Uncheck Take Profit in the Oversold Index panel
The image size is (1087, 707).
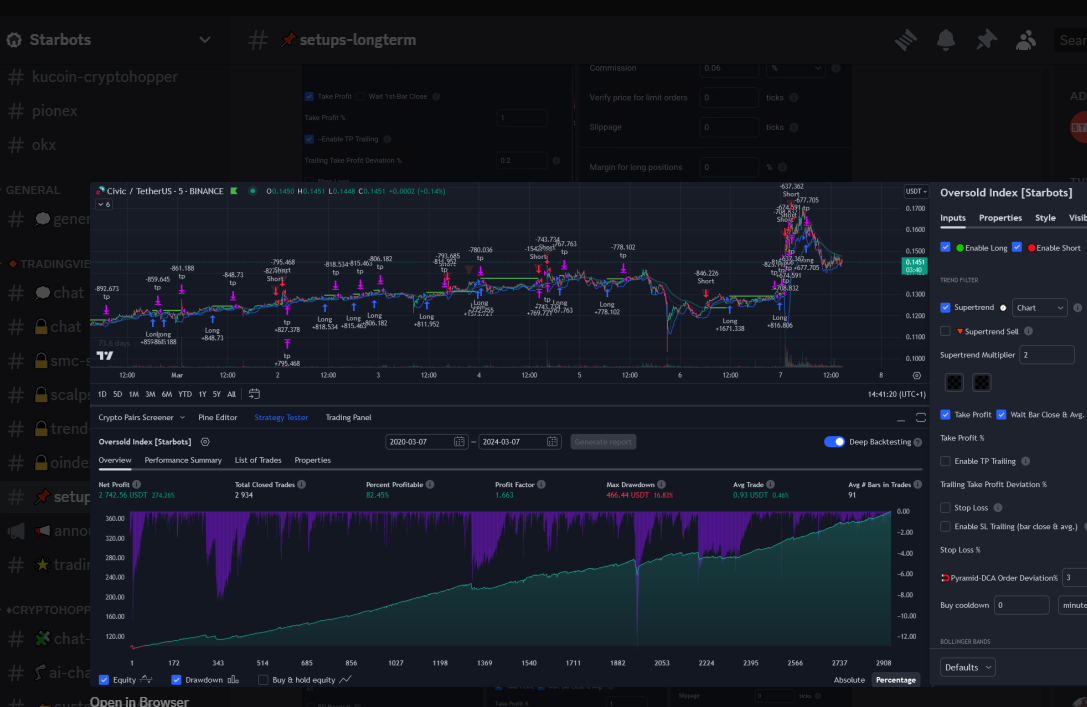[x=946, y=414]
